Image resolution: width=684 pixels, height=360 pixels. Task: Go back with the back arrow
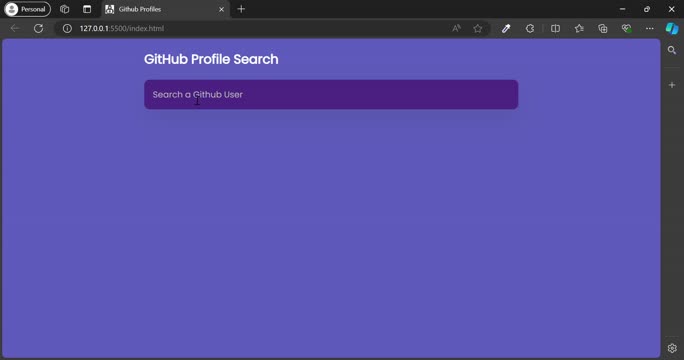15,28
